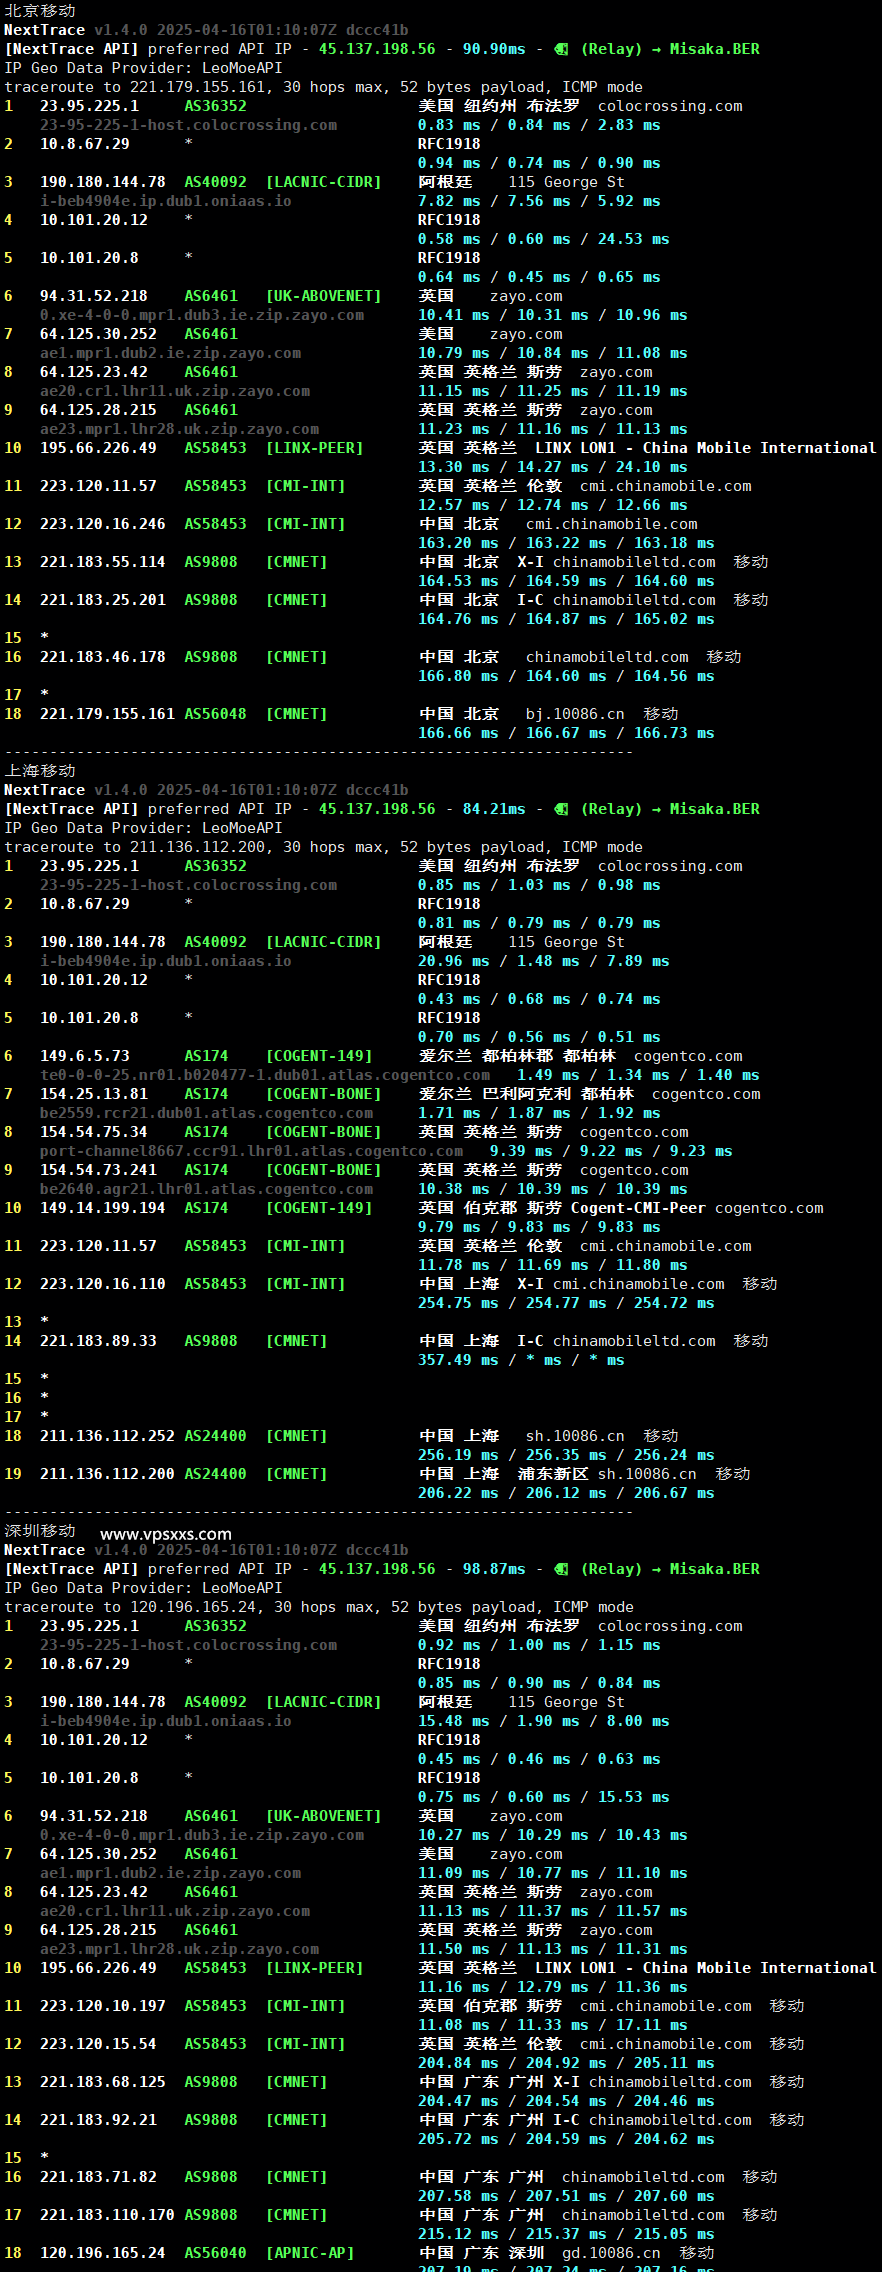Click the 浦东新区 location text

point(553,1474)
